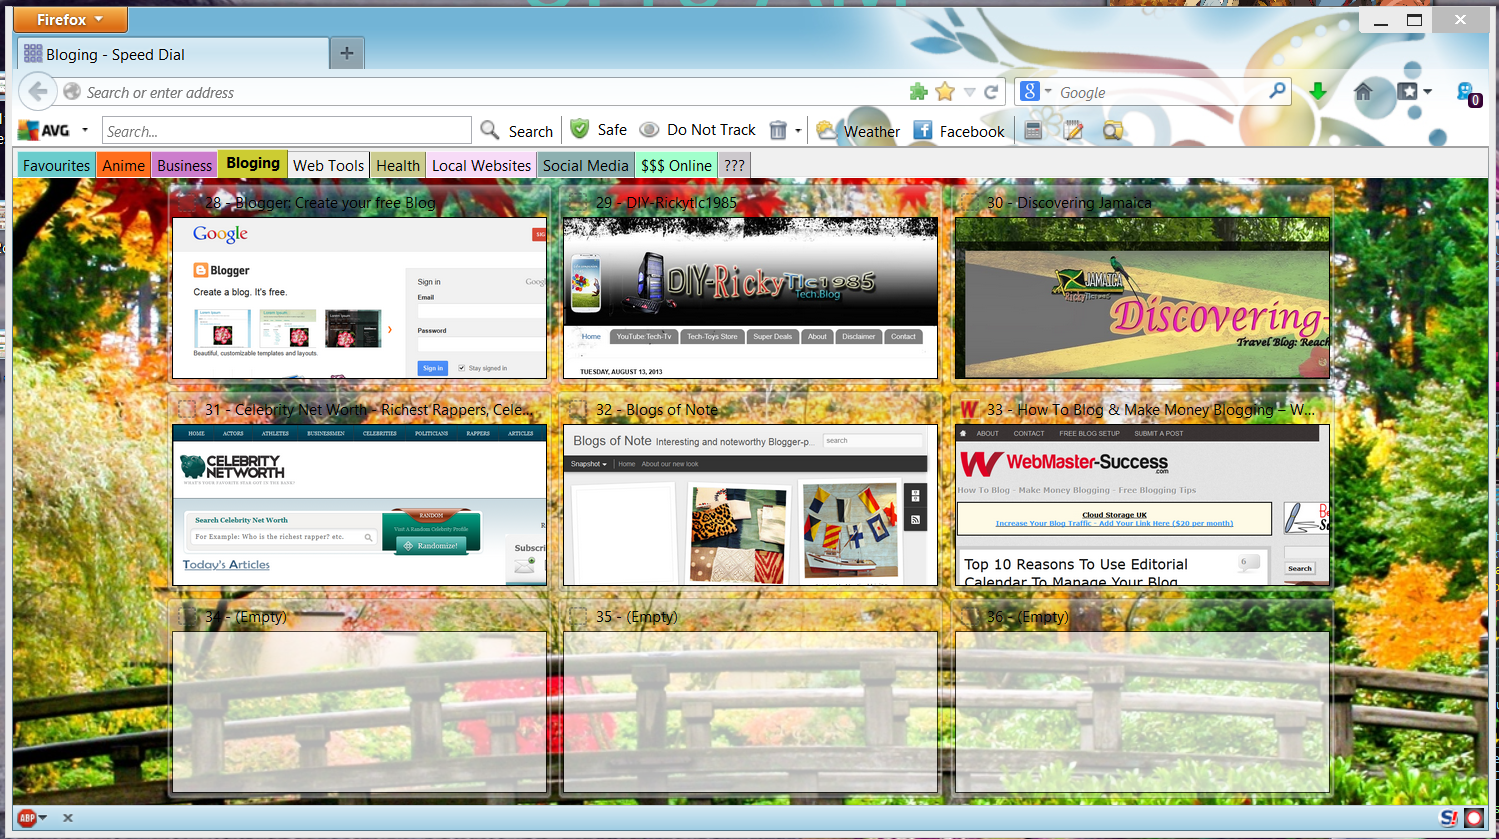Open the URL history dropdown arrow
The width and height of the screenshot is (1499, 839).
point(969,92)
